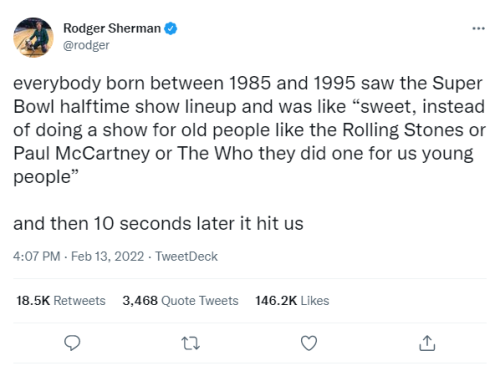Viewport: 500px width, 371px height.
Task: View the 3,468 Quote Tweets
Action: pyautogui.click(x=180, y=301)
